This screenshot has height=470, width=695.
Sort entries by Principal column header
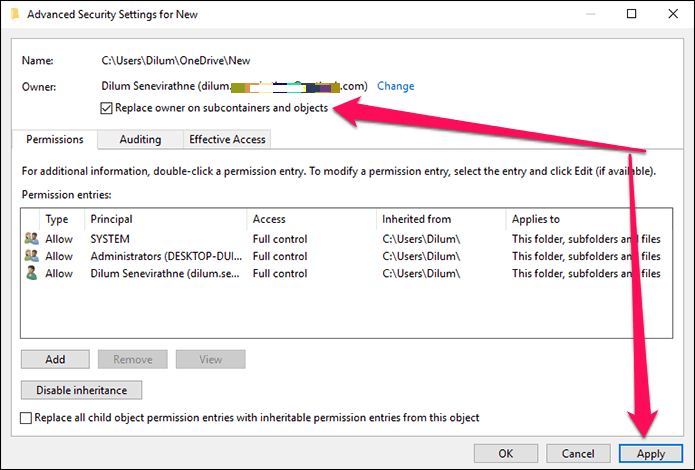(x=165, y=219)
